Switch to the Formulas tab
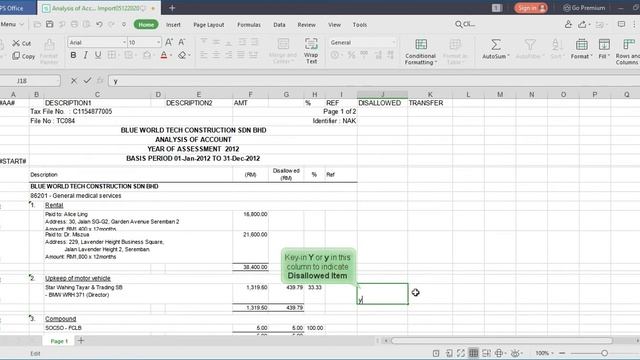Viewport: 640px width, 360px height. [x=249, y=25]
